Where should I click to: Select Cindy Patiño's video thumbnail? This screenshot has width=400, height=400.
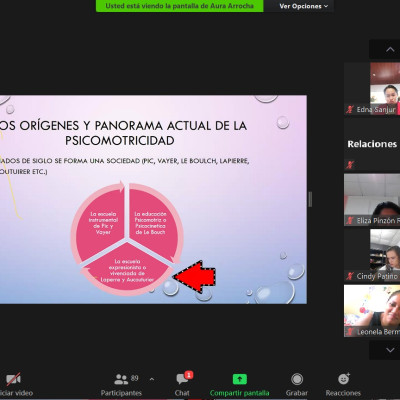coord(372,255)
